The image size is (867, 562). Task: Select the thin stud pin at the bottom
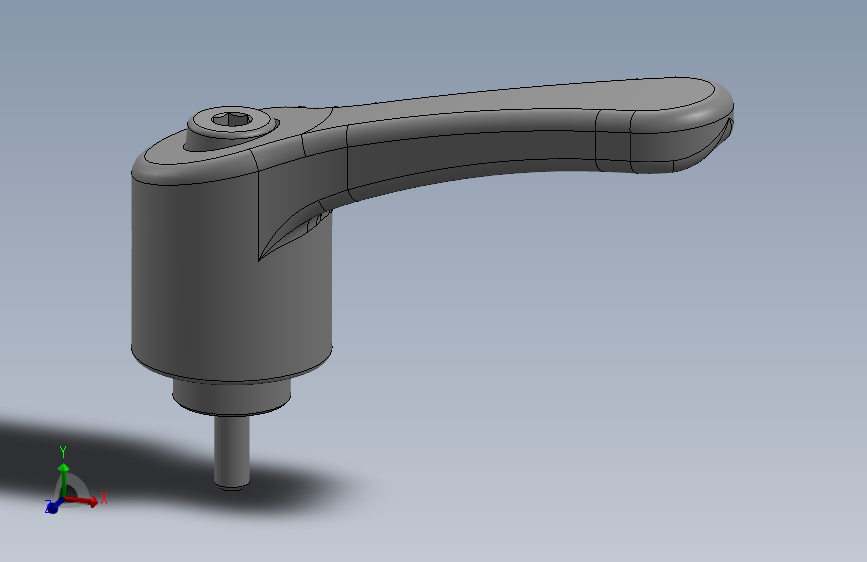232,452
